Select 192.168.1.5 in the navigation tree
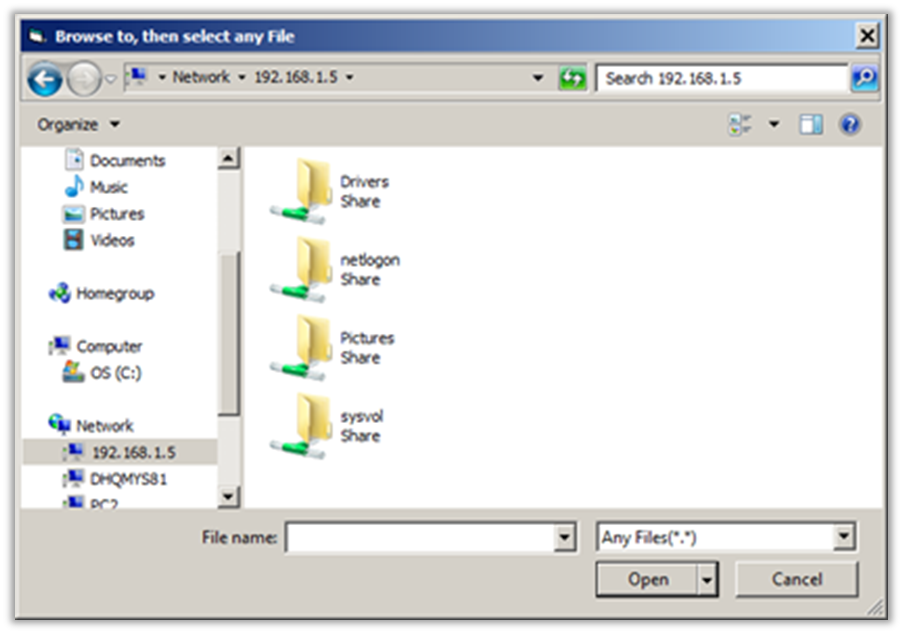Image resolution: width=903 pixels, height=634 pixels. [x=133, y=452]
